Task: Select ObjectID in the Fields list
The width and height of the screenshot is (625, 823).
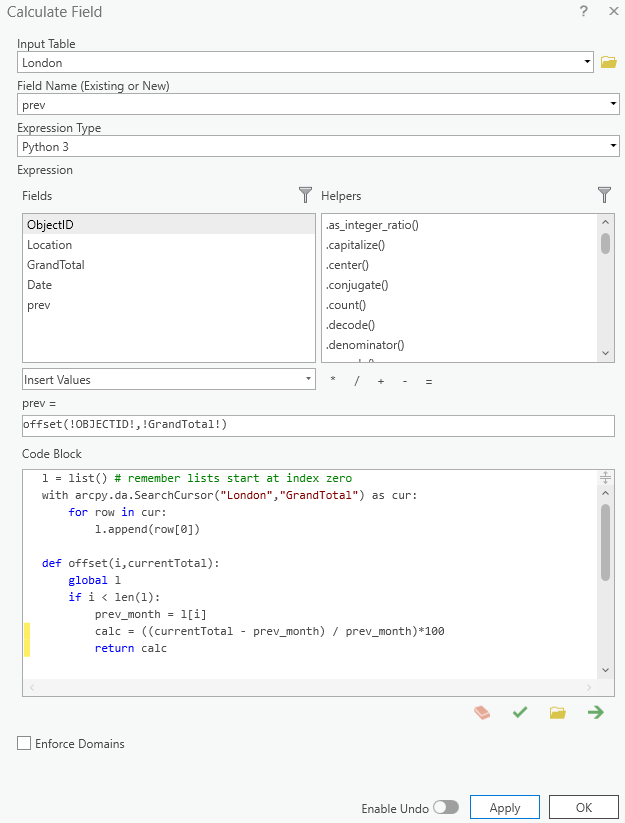Action: pyautogui.click(x=168, y=225)
